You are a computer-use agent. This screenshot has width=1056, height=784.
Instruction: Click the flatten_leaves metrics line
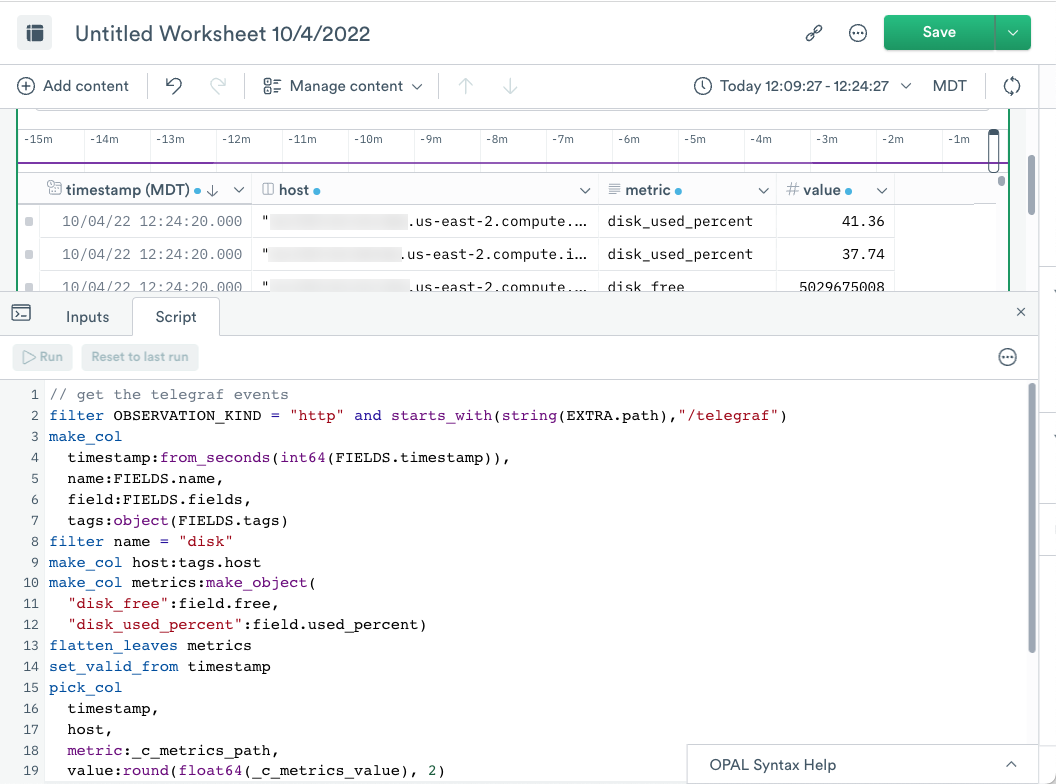150,645
